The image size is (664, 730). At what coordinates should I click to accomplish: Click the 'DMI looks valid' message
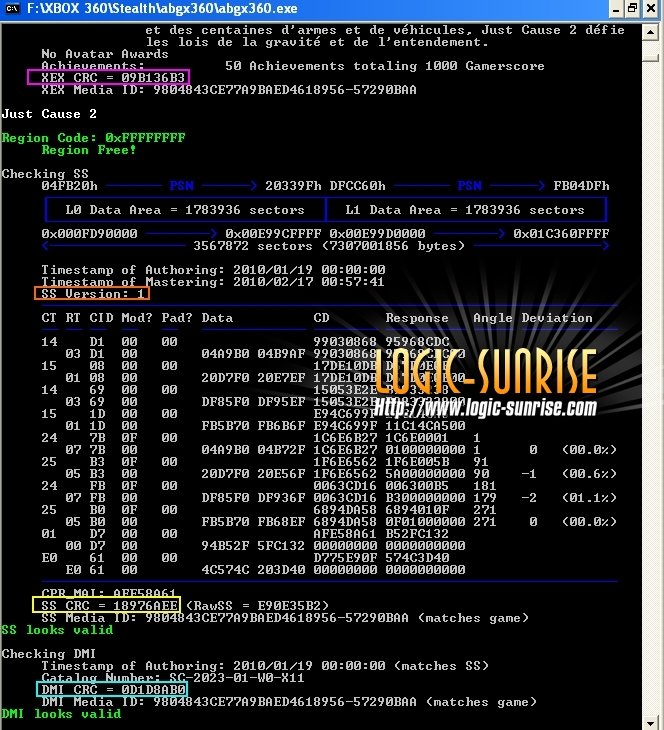click(x=61, y=714)
